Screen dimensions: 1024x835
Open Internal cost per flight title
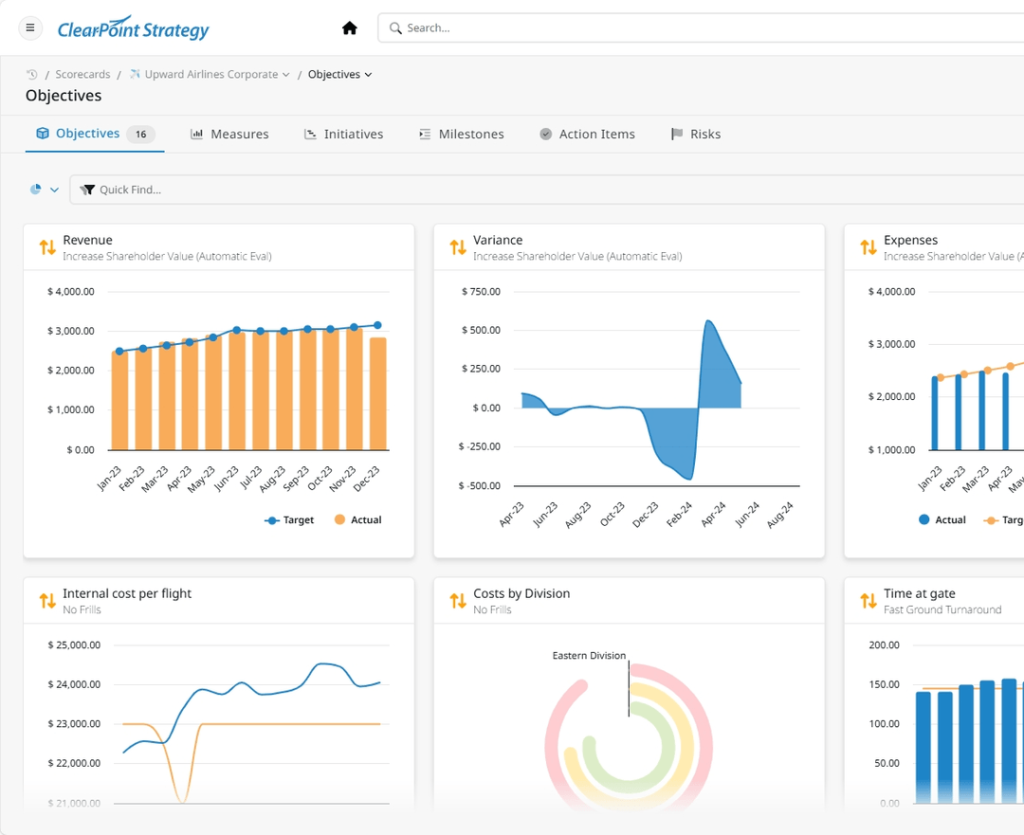pyautogui.click(x=127, y=593)
